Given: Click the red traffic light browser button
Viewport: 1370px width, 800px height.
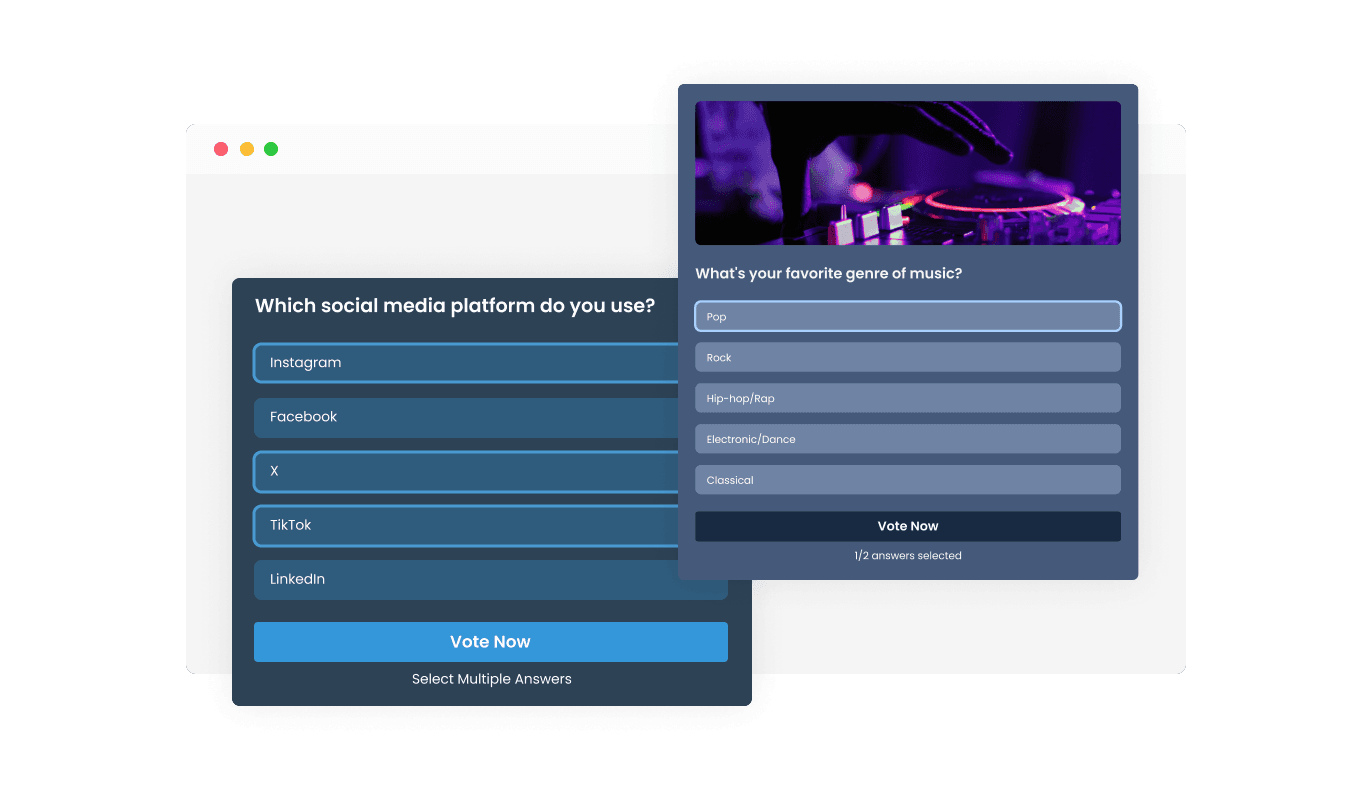Looking at the screenshot, I should pyautogui.click(x=220, y=148).
